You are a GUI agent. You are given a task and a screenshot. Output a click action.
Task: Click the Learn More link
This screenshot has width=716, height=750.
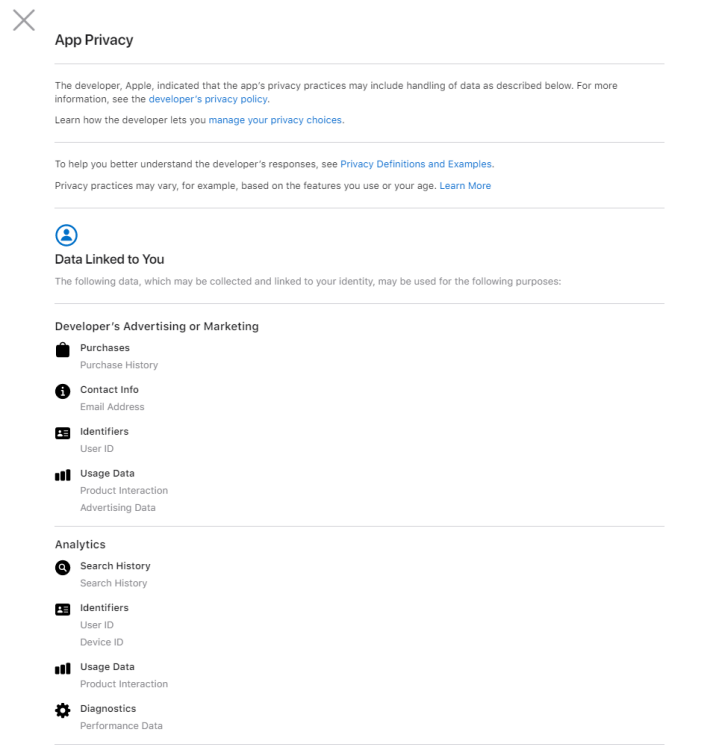(x=465, y=186)
